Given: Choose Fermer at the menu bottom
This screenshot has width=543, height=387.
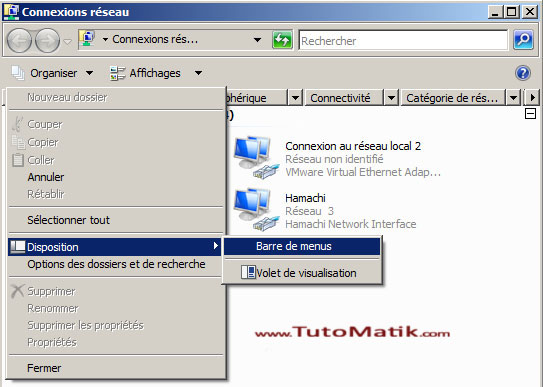Looking at the screenshot, I should 116,368.
